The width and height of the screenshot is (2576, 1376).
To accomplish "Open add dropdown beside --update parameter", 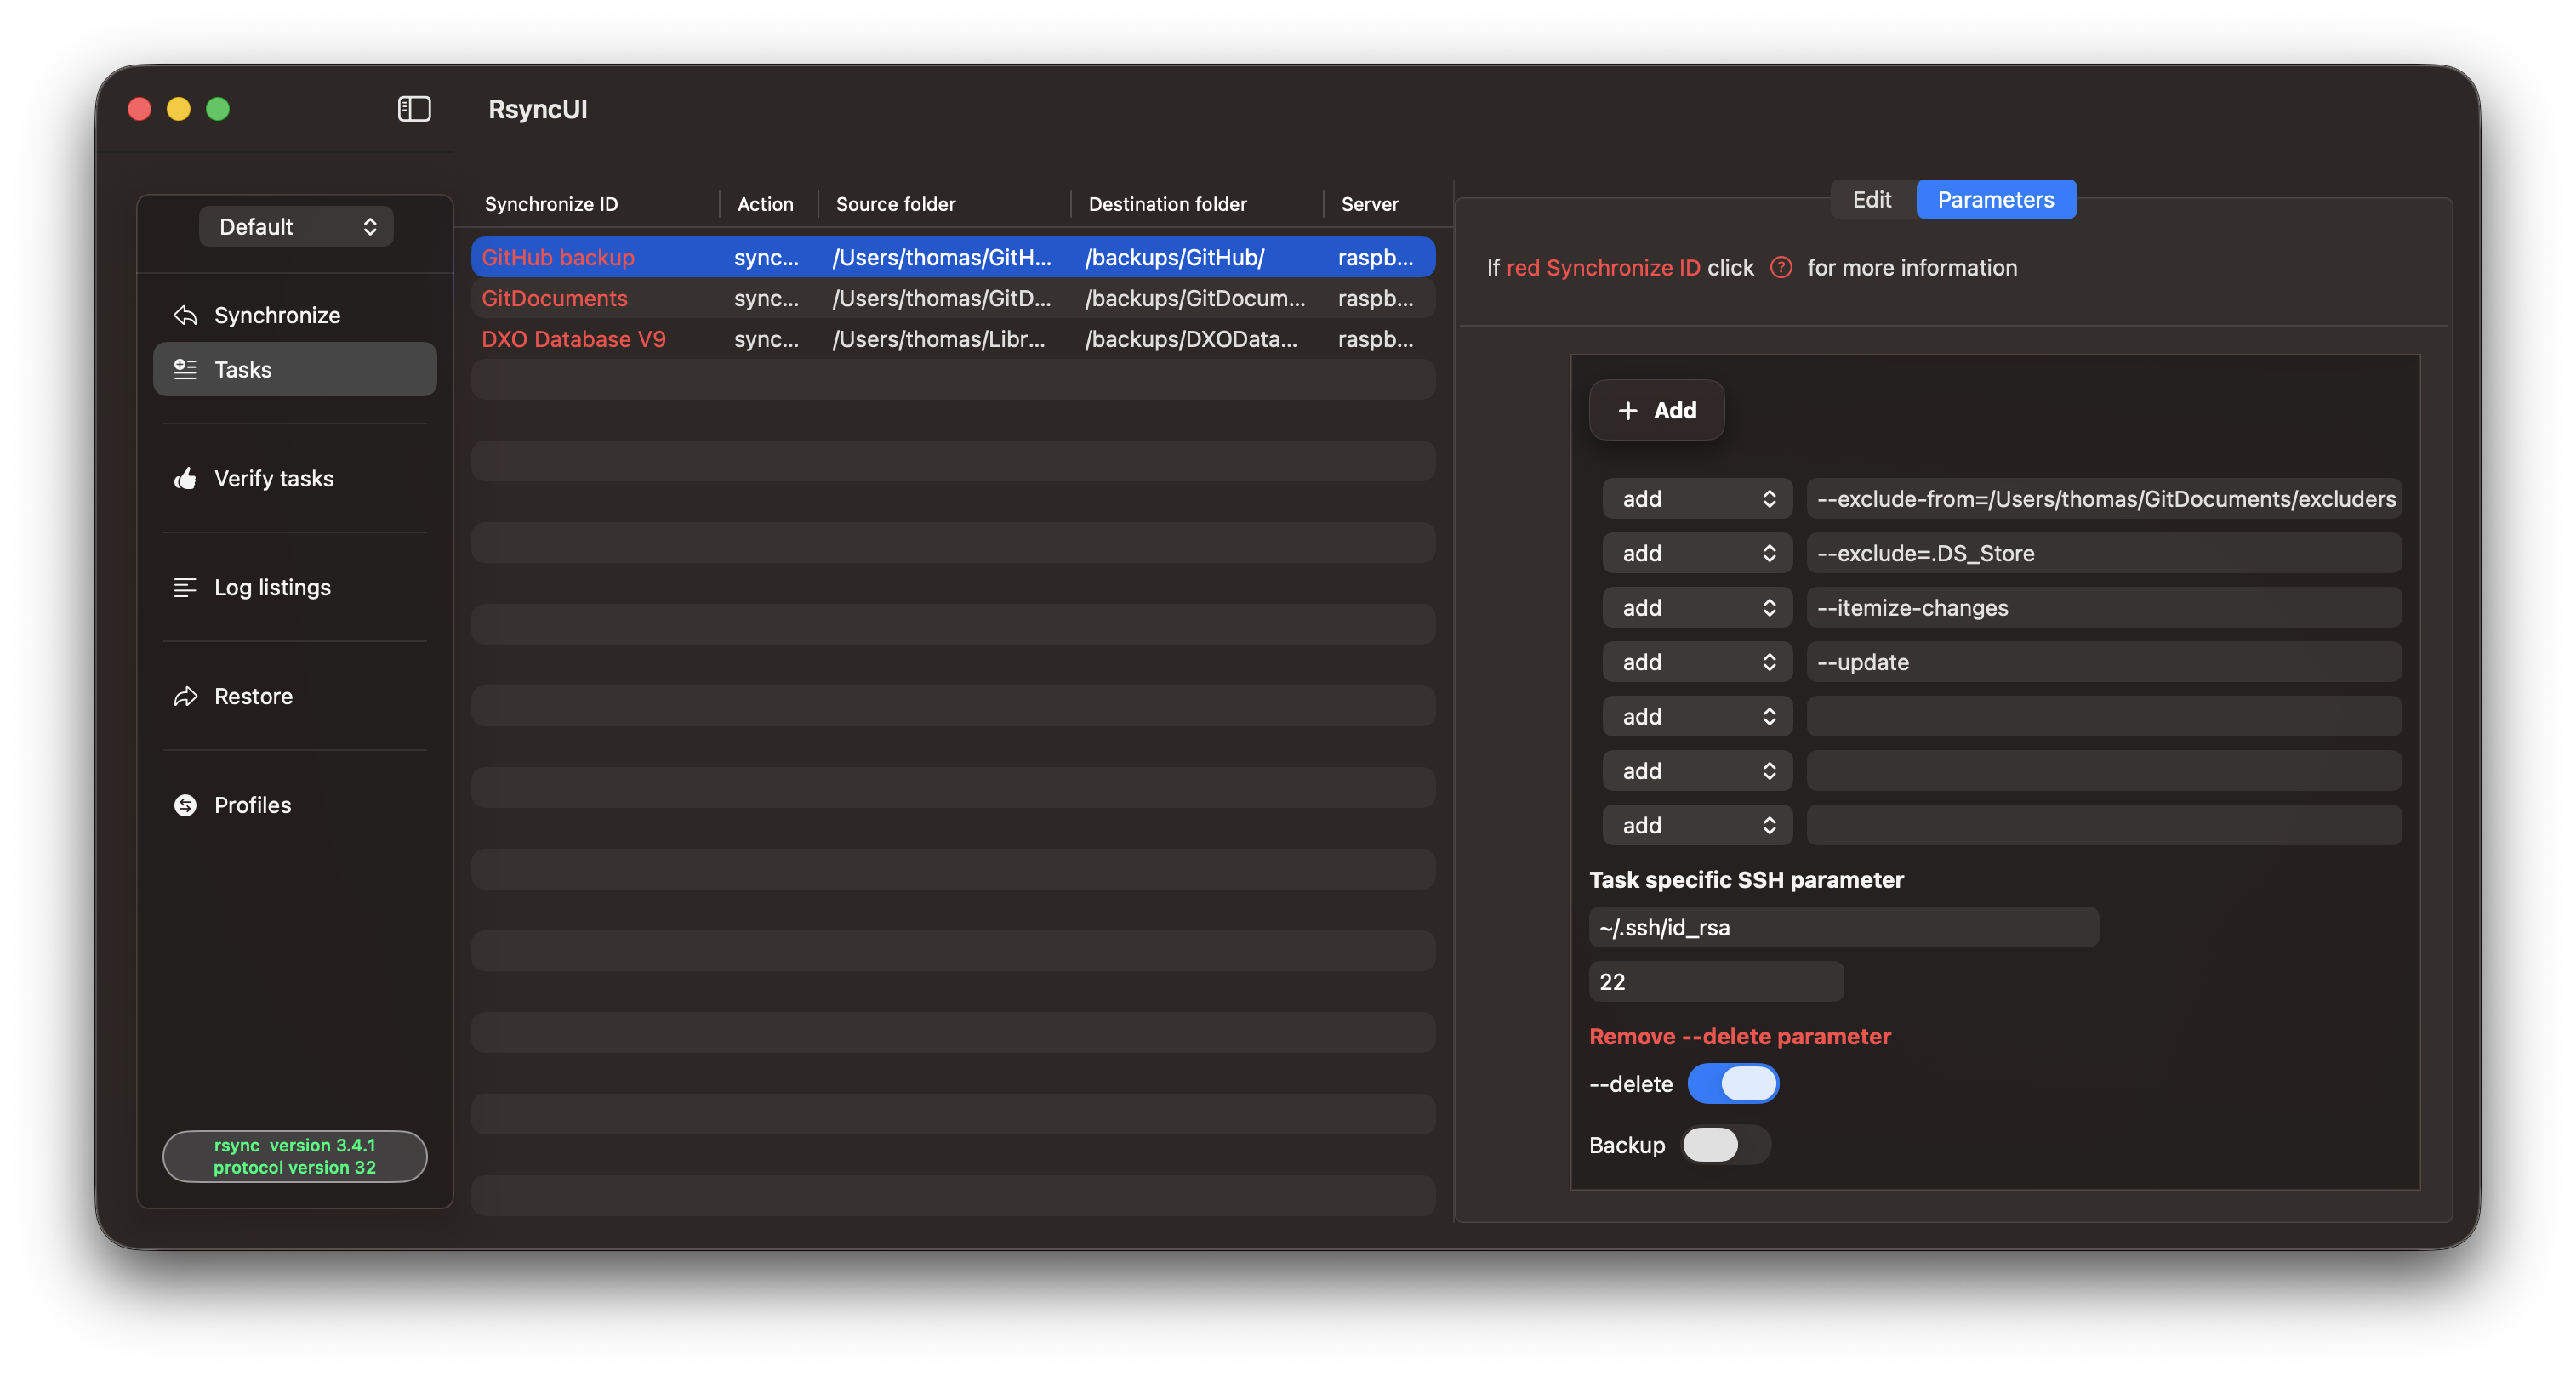I will 1697,662.
